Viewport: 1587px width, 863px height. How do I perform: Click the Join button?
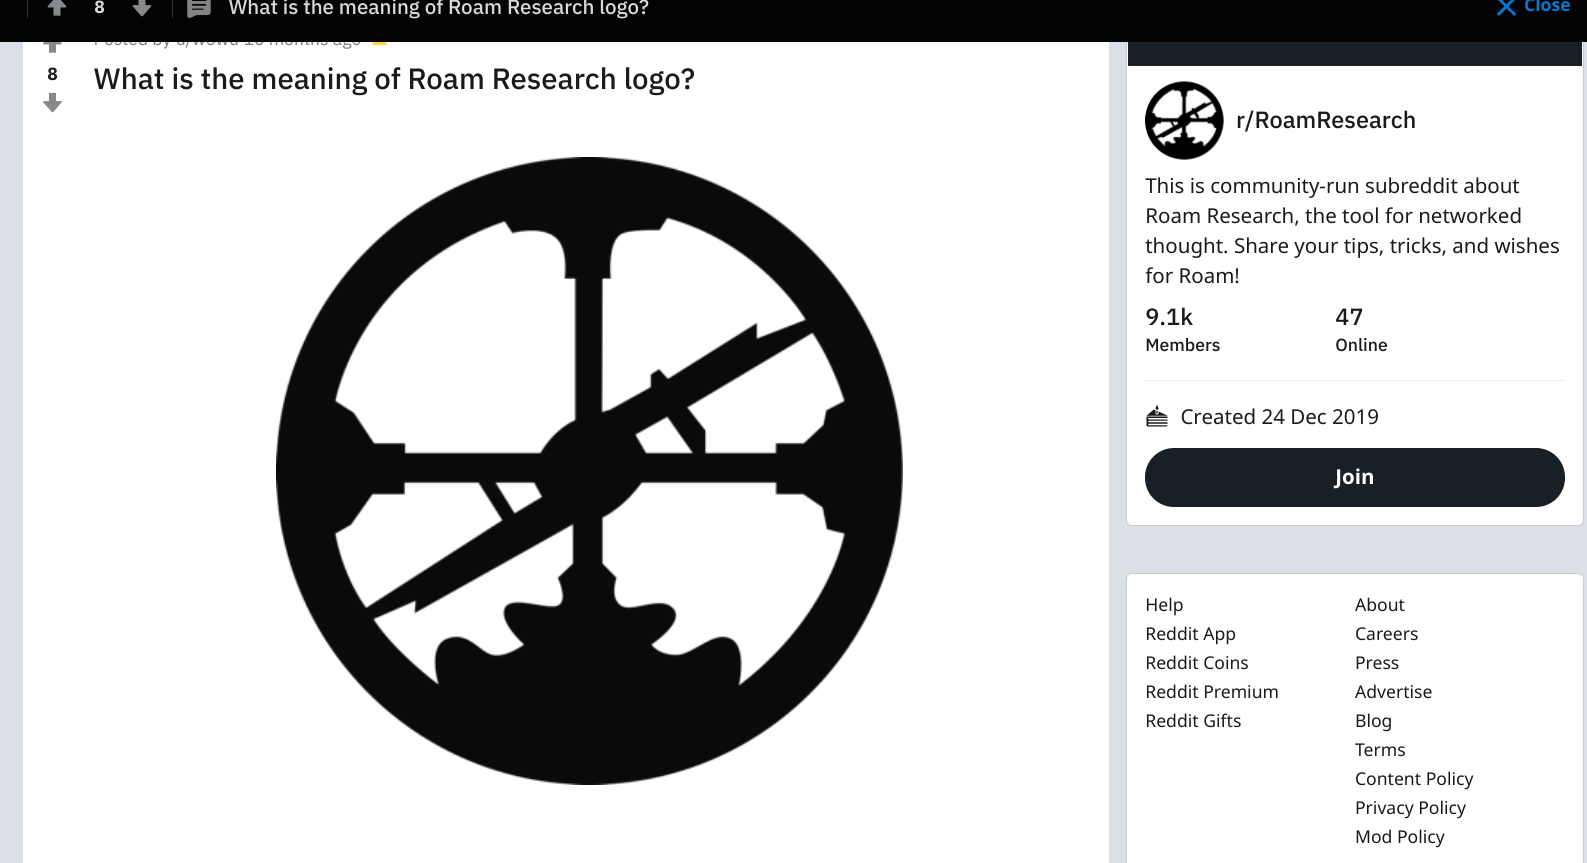1354,477
